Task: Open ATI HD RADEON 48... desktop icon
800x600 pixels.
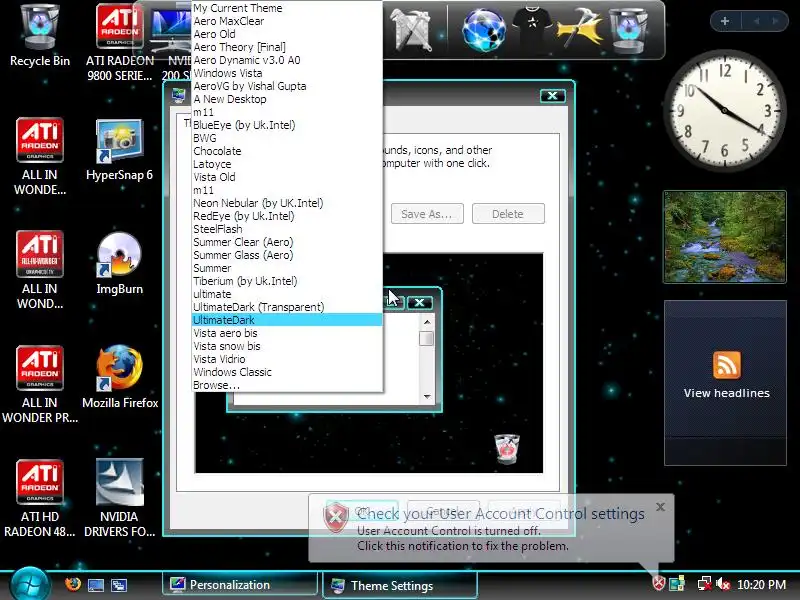Action: pyautogui.click(x=40, y=497)
